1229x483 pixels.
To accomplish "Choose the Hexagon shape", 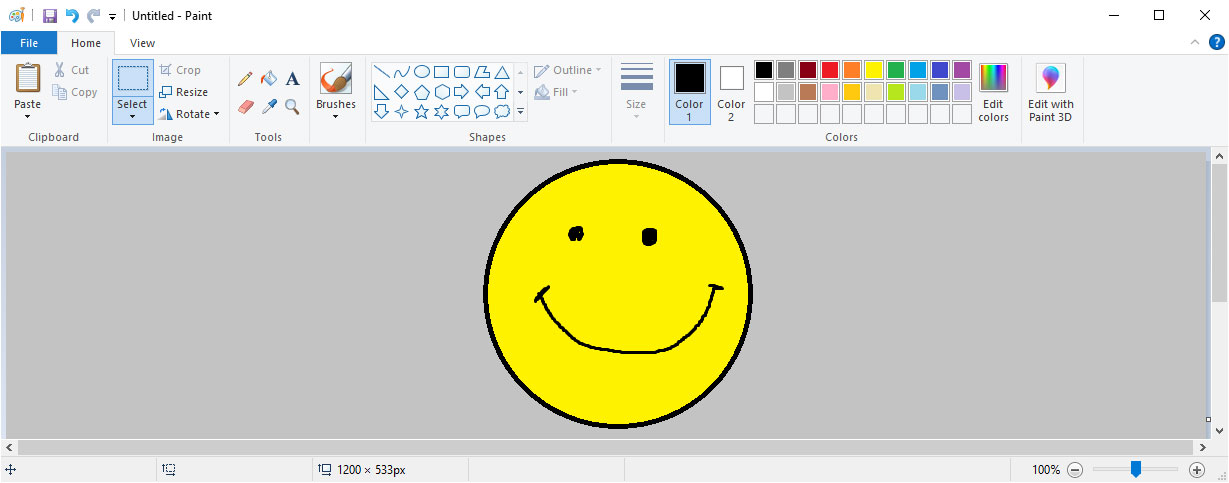I will (x=442, y=92).
